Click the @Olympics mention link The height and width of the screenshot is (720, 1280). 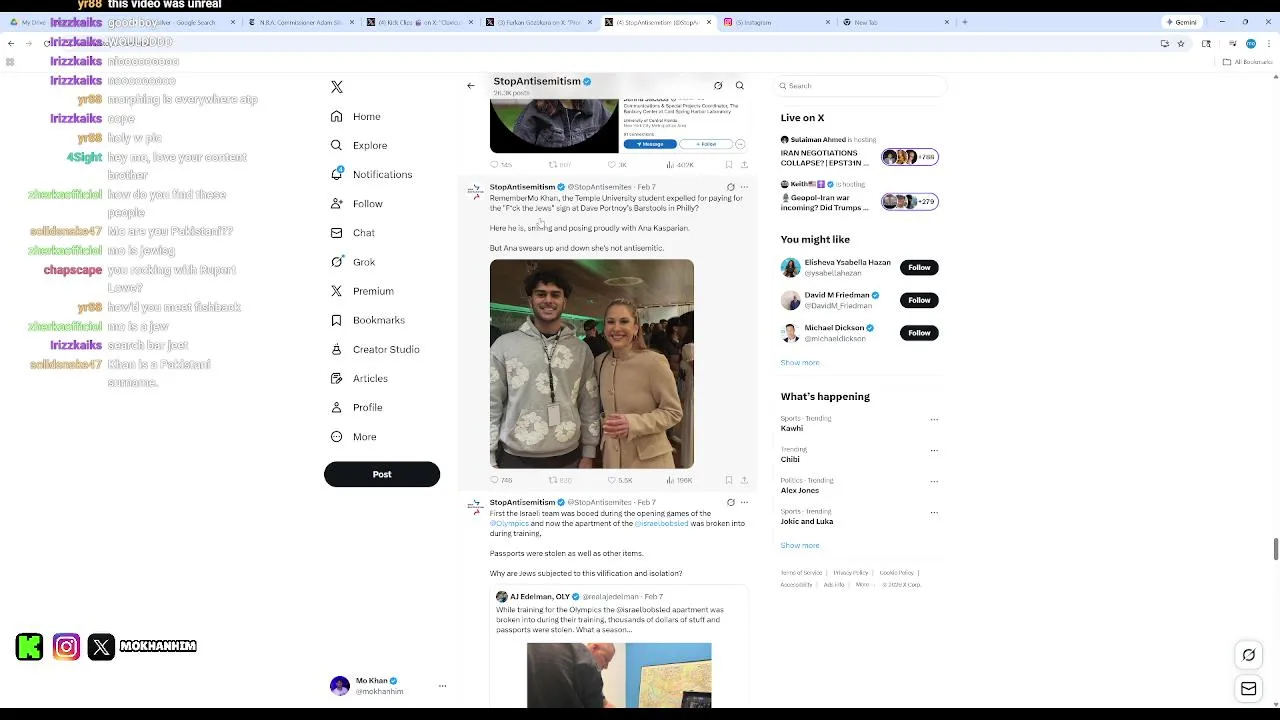click(510, 523)
